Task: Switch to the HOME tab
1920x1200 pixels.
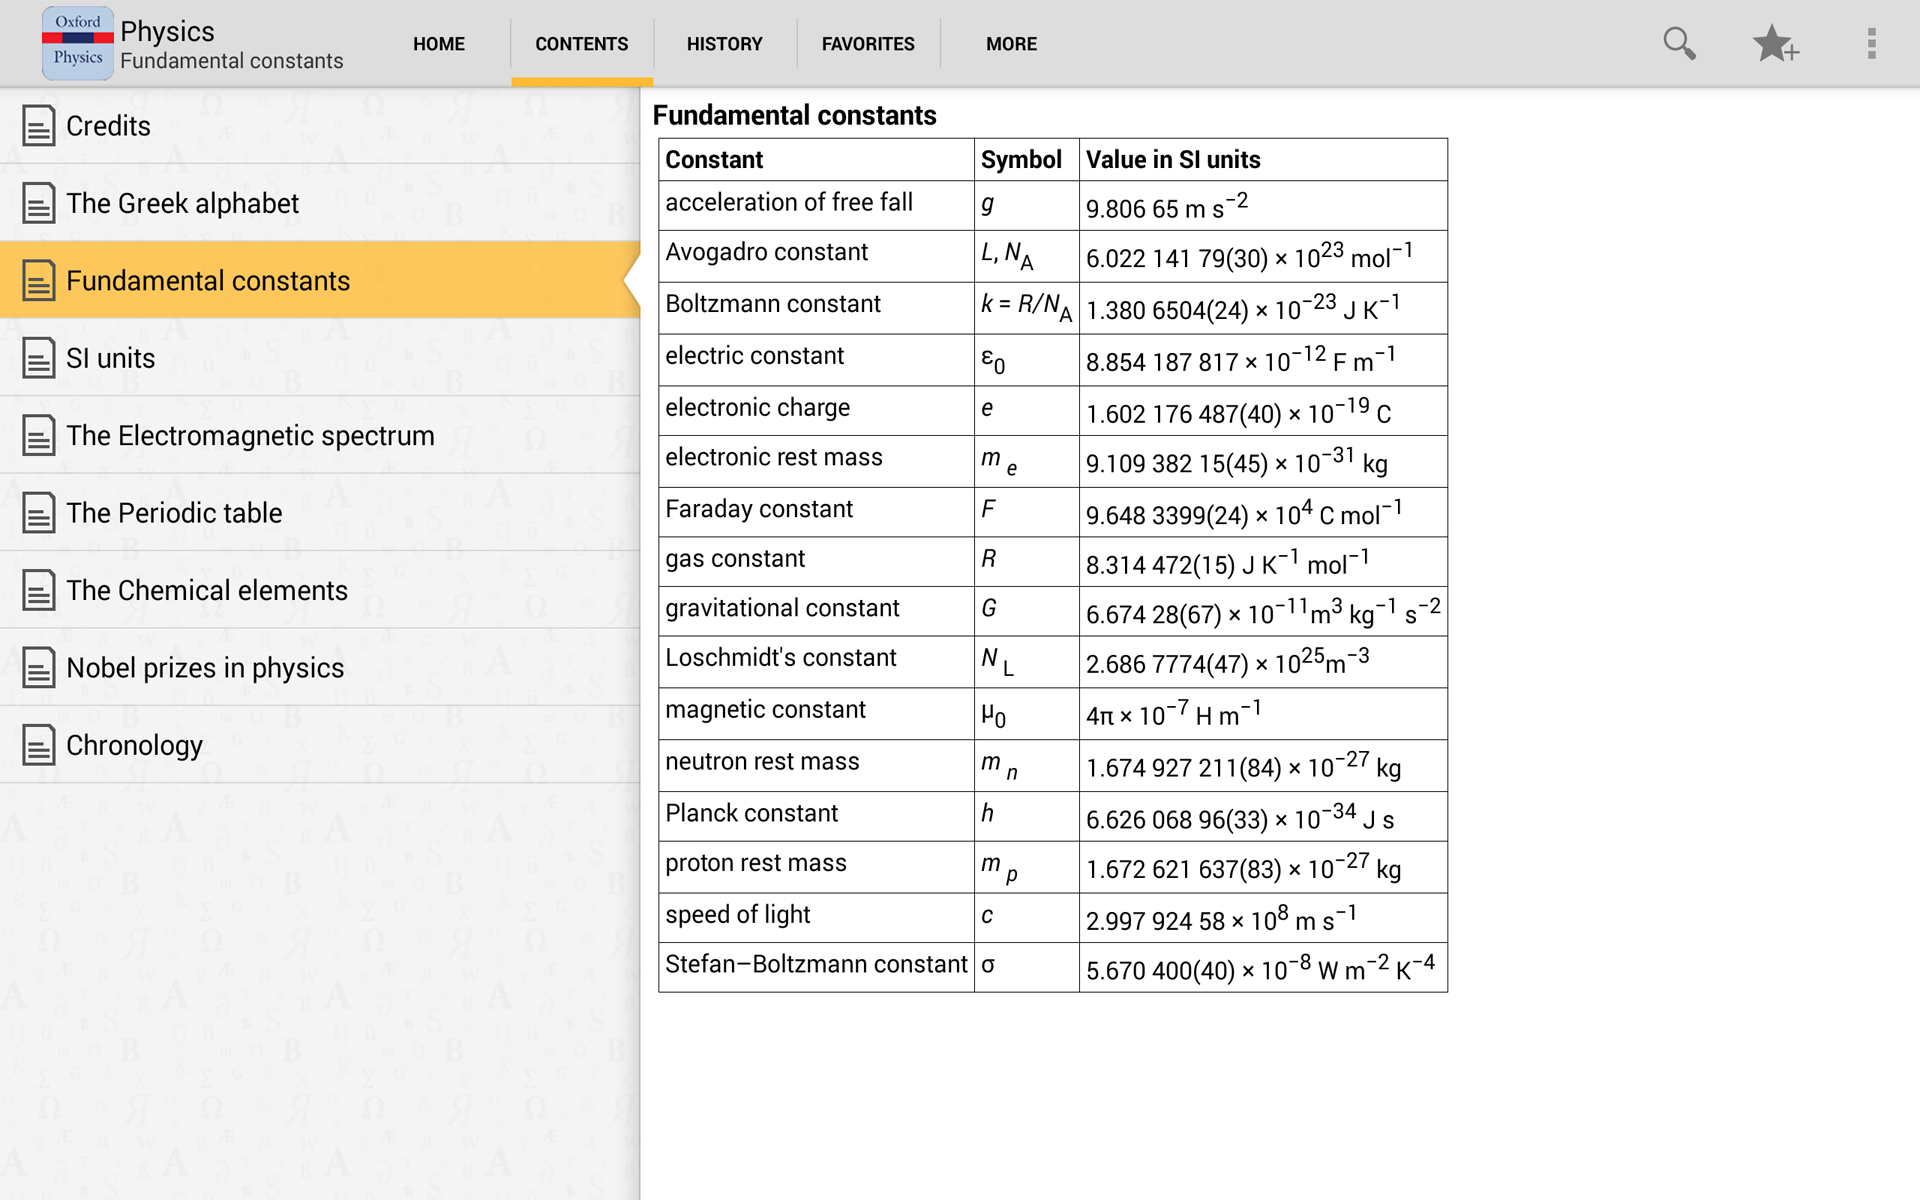Action: click(x=438, y=43)
